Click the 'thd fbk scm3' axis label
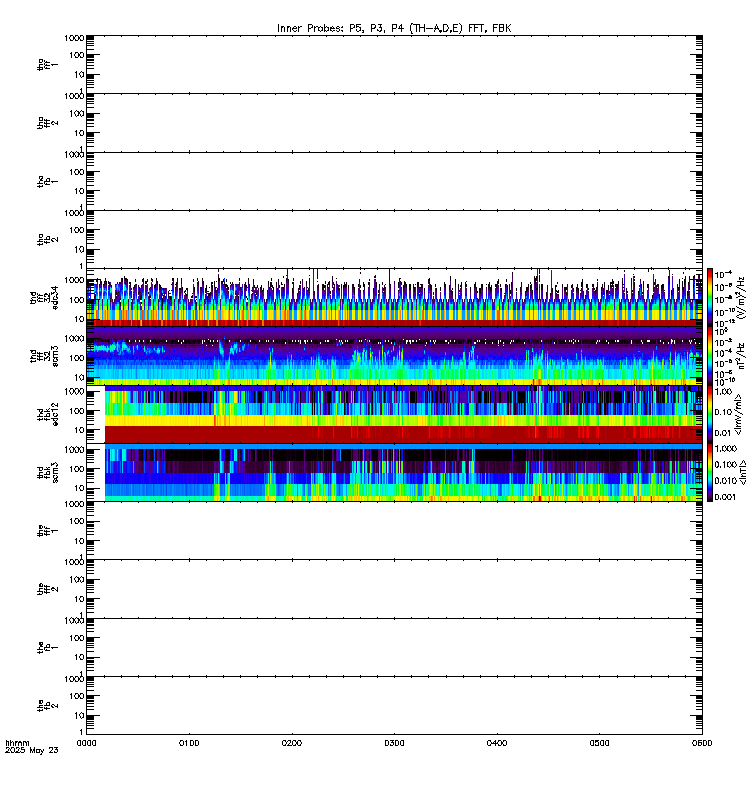The height and width of the screenshot is (800, 750). click(47, 472)
